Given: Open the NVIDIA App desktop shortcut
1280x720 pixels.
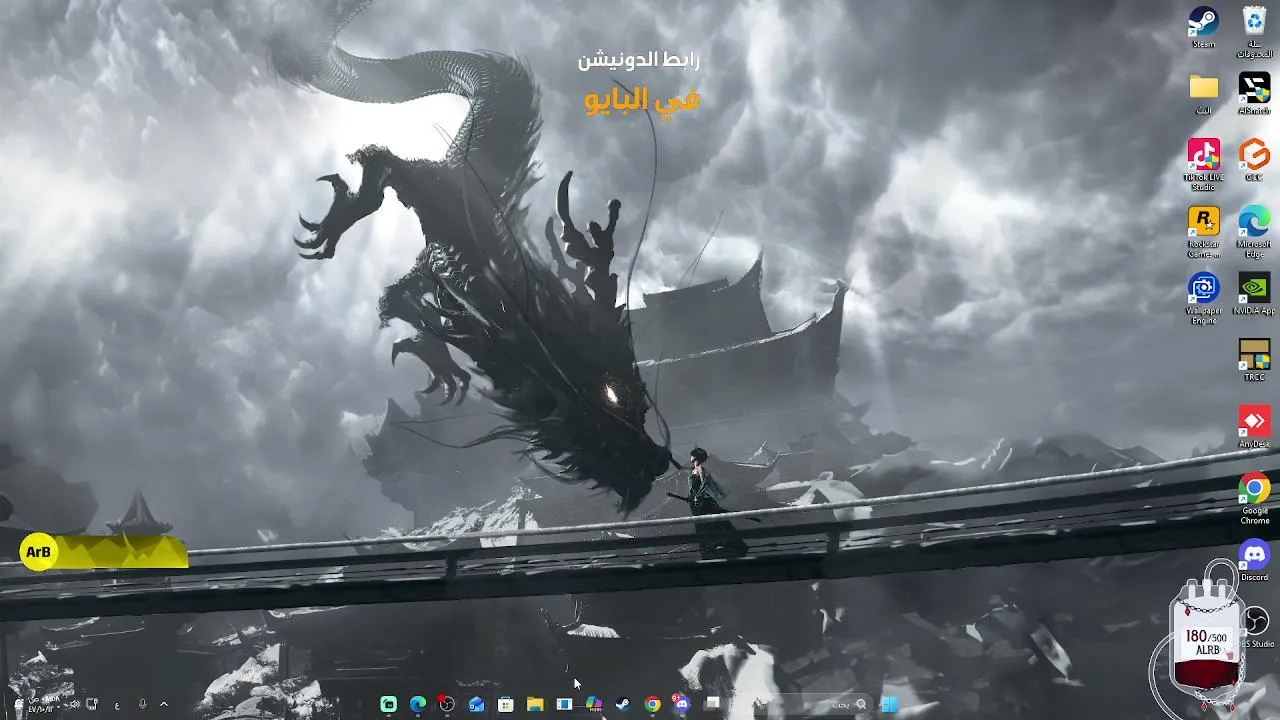Looking at the screenshot, I should 1254,294.
